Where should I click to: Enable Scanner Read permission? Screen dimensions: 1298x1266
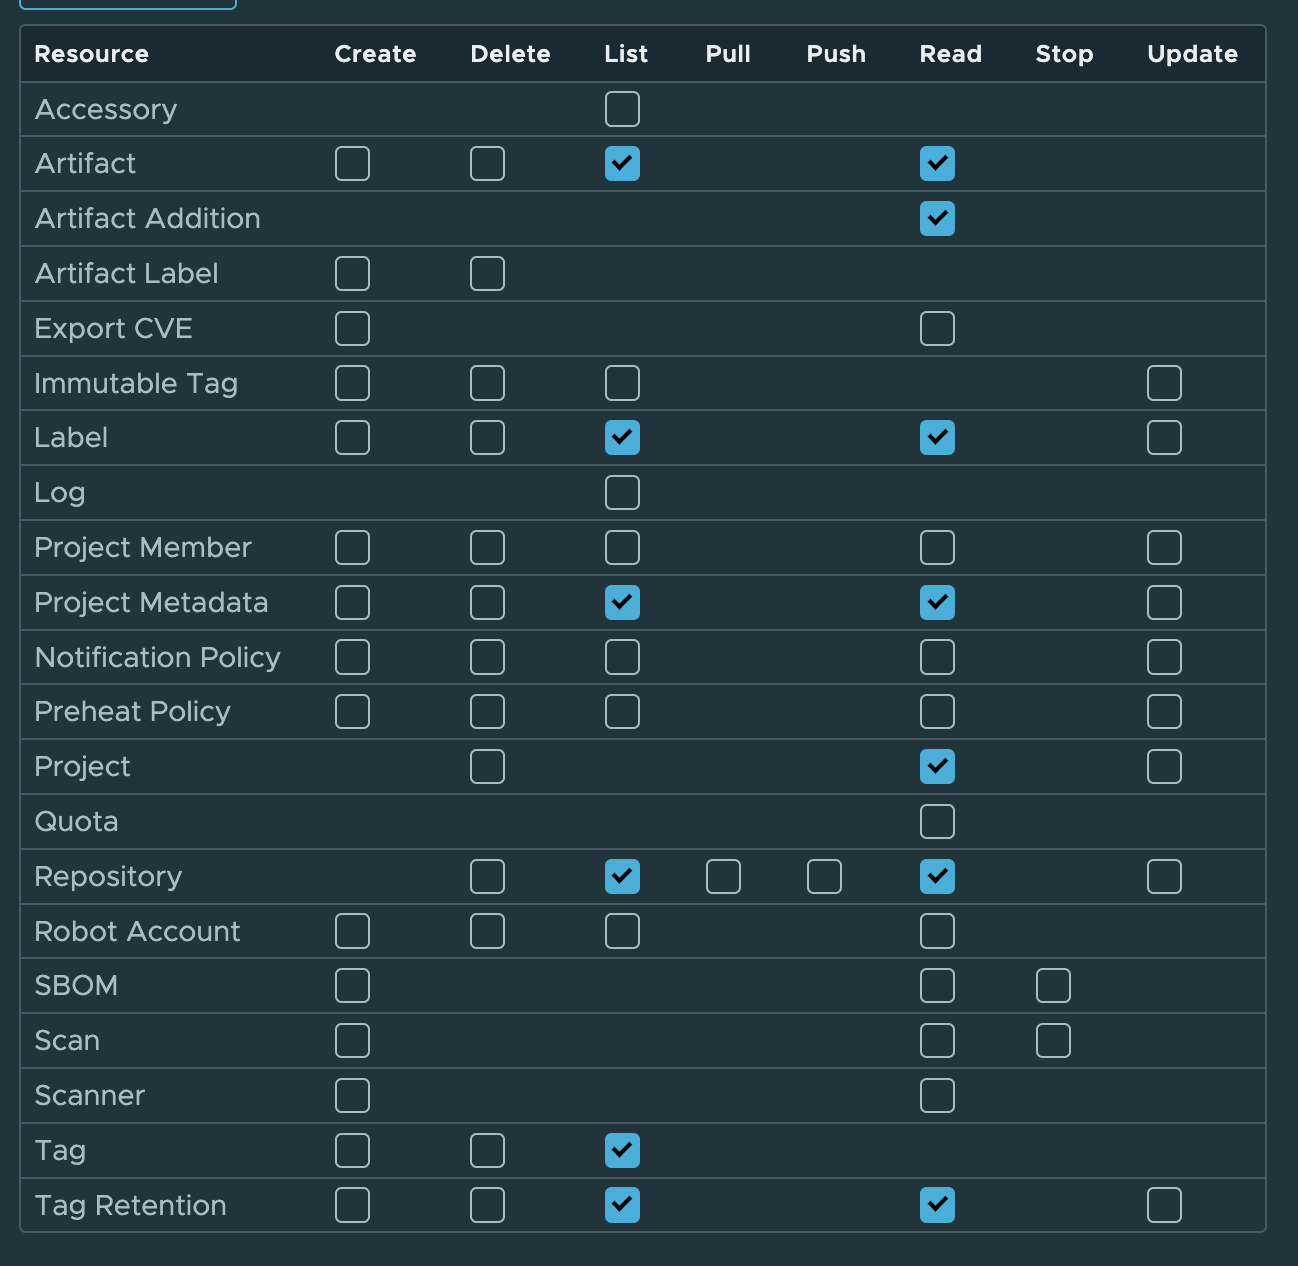click(937, 1096)
